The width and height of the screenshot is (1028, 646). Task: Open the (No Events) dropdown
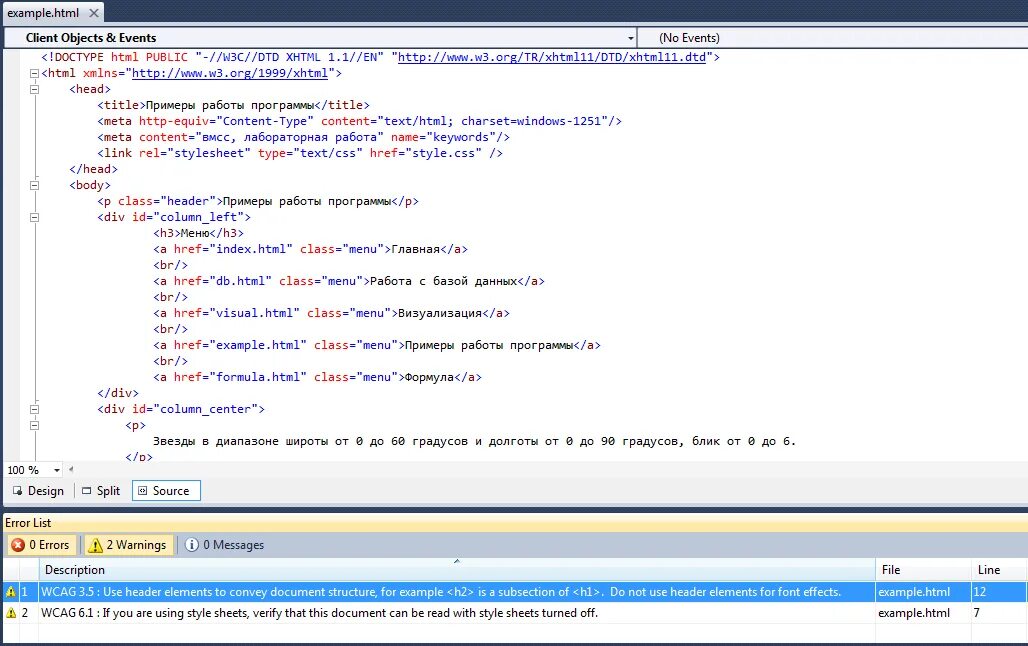click(833, 38)
